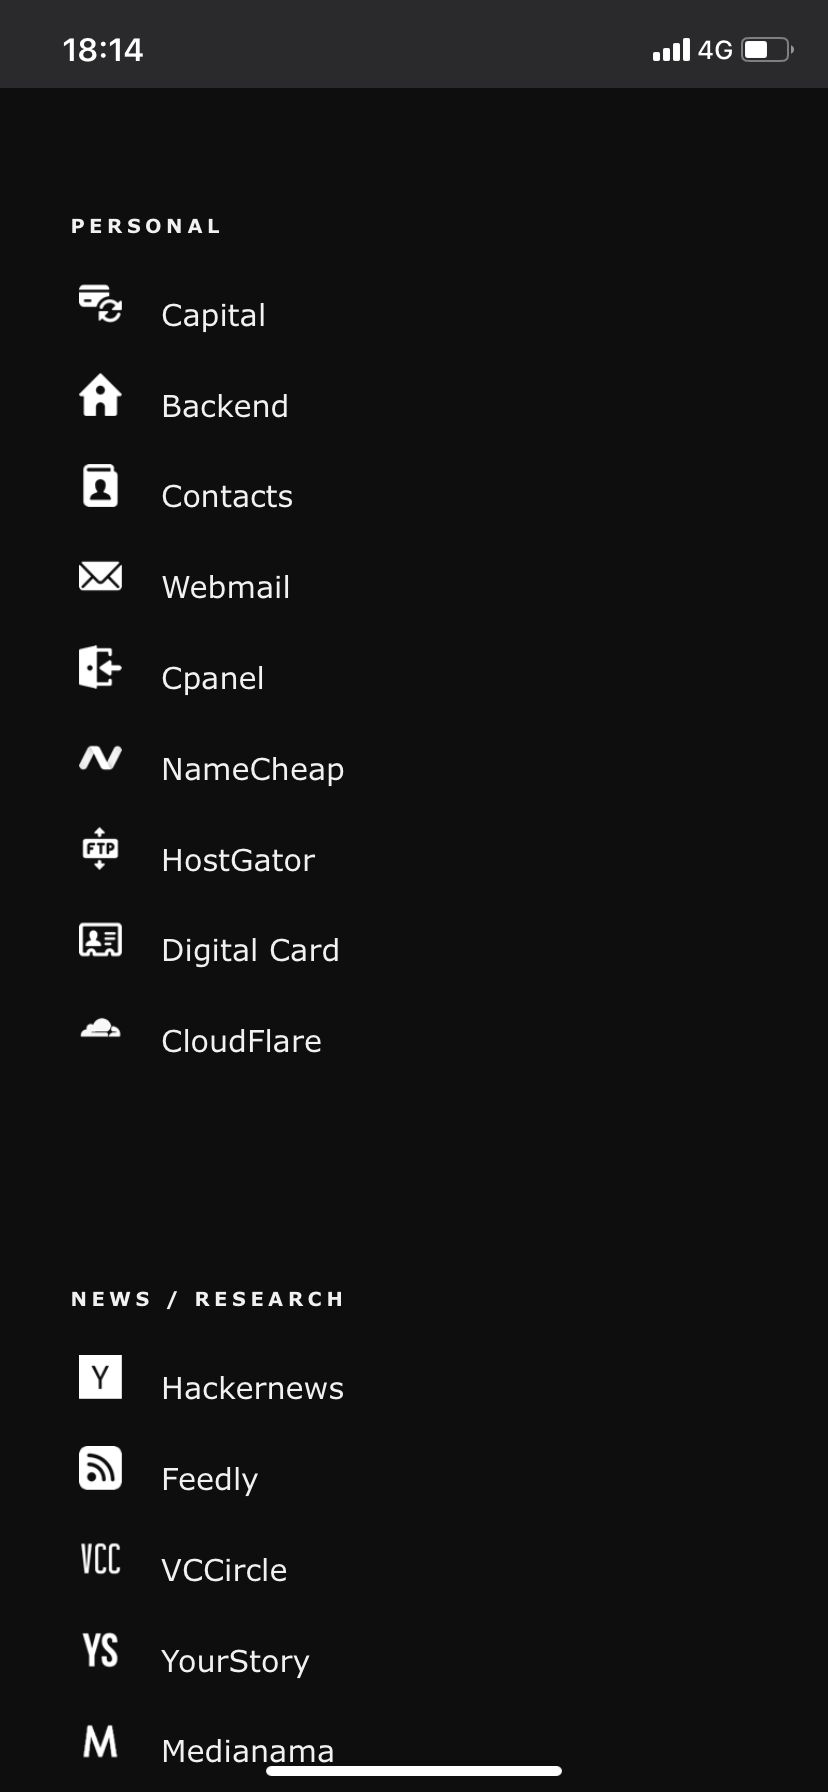Tap the Contacts address book icon
The width and height of the screenshot is (828, 1792).
[100, 486]
